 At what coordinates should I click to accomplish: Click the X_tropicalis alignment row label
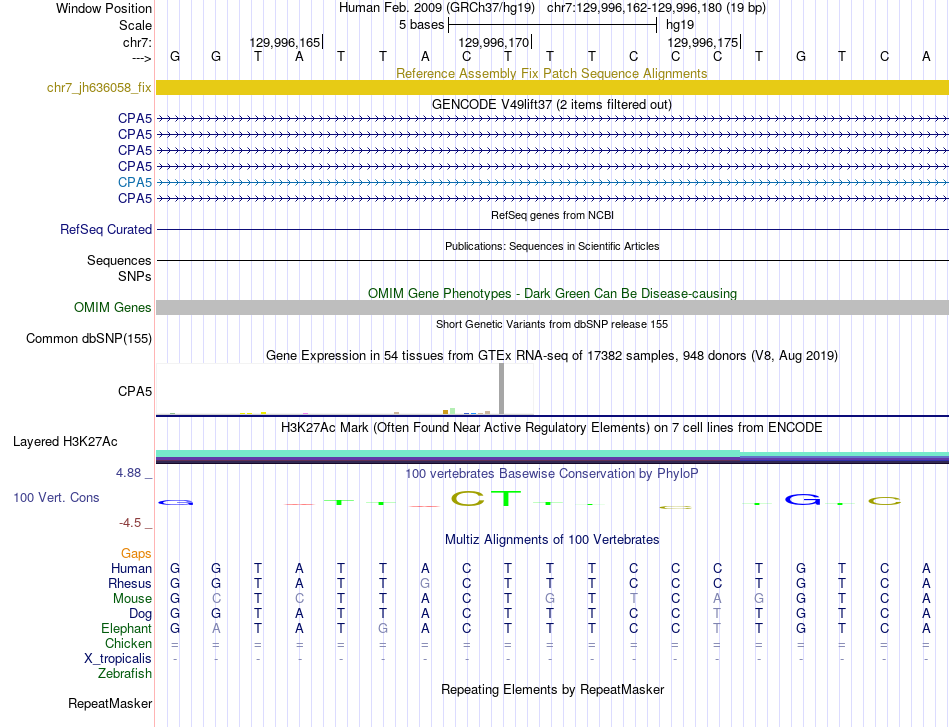(118, 659)
